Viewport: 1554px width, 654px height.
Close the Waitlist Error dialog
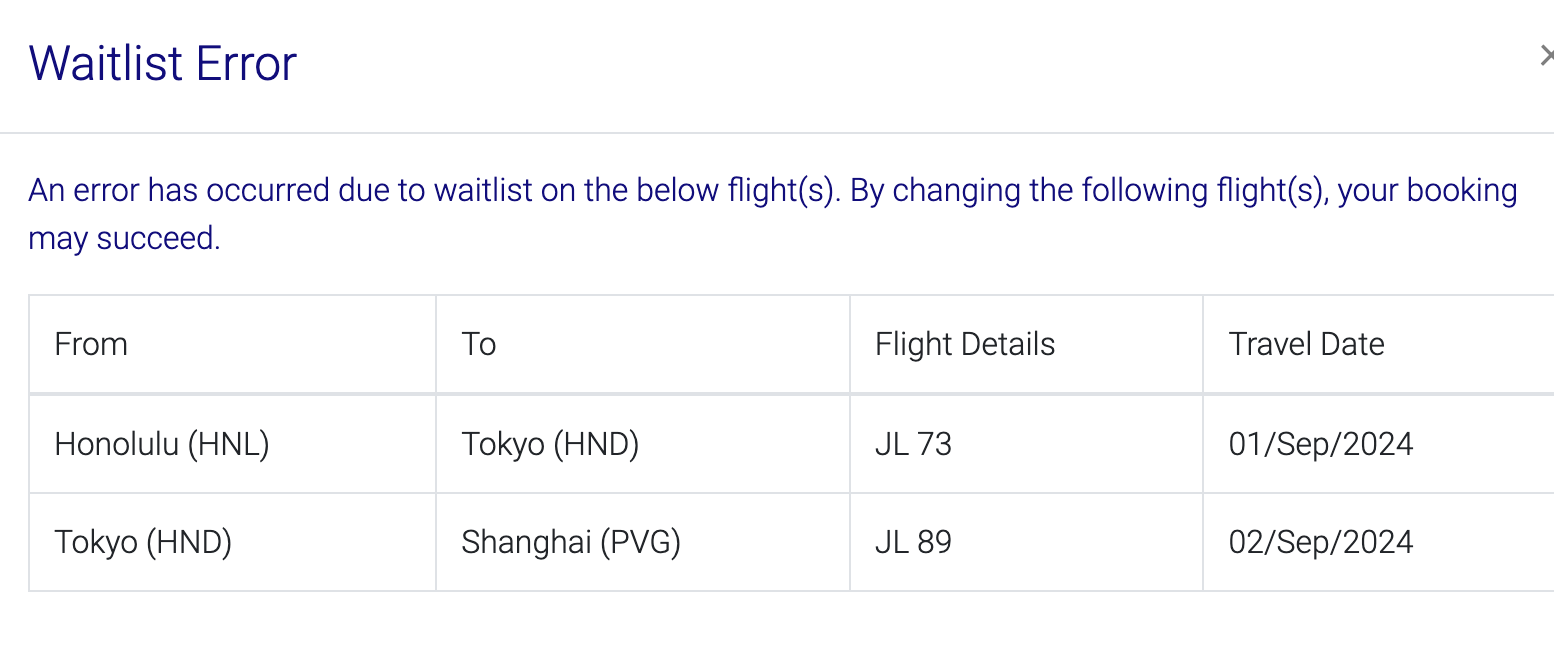pos(1546,57)
